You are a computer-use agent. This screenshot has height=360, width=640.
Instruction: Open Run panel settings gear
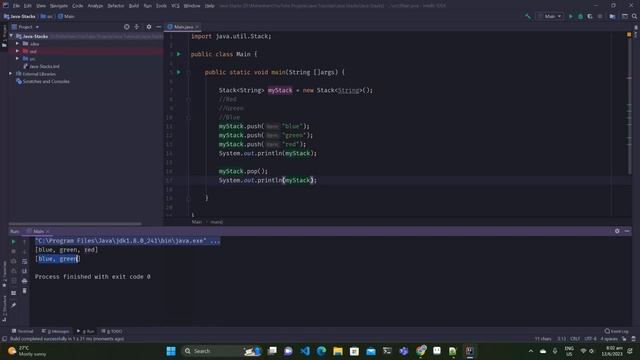pos(617,231)
